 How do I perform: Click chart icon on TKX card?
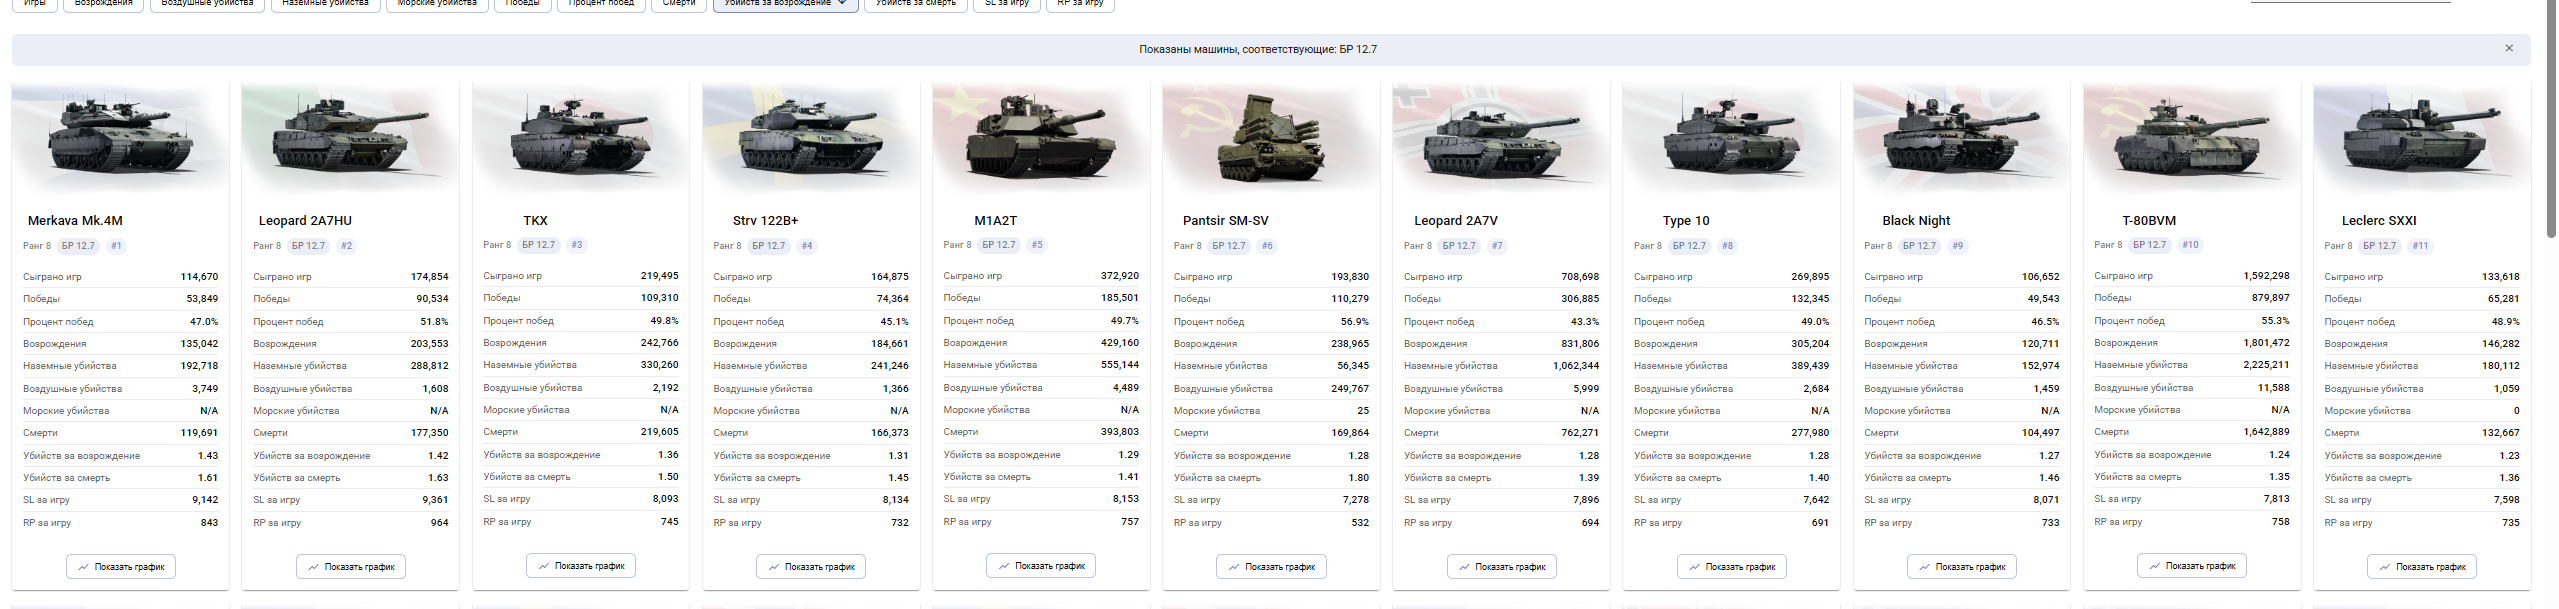pyautogui.click(x=543, y=566)
